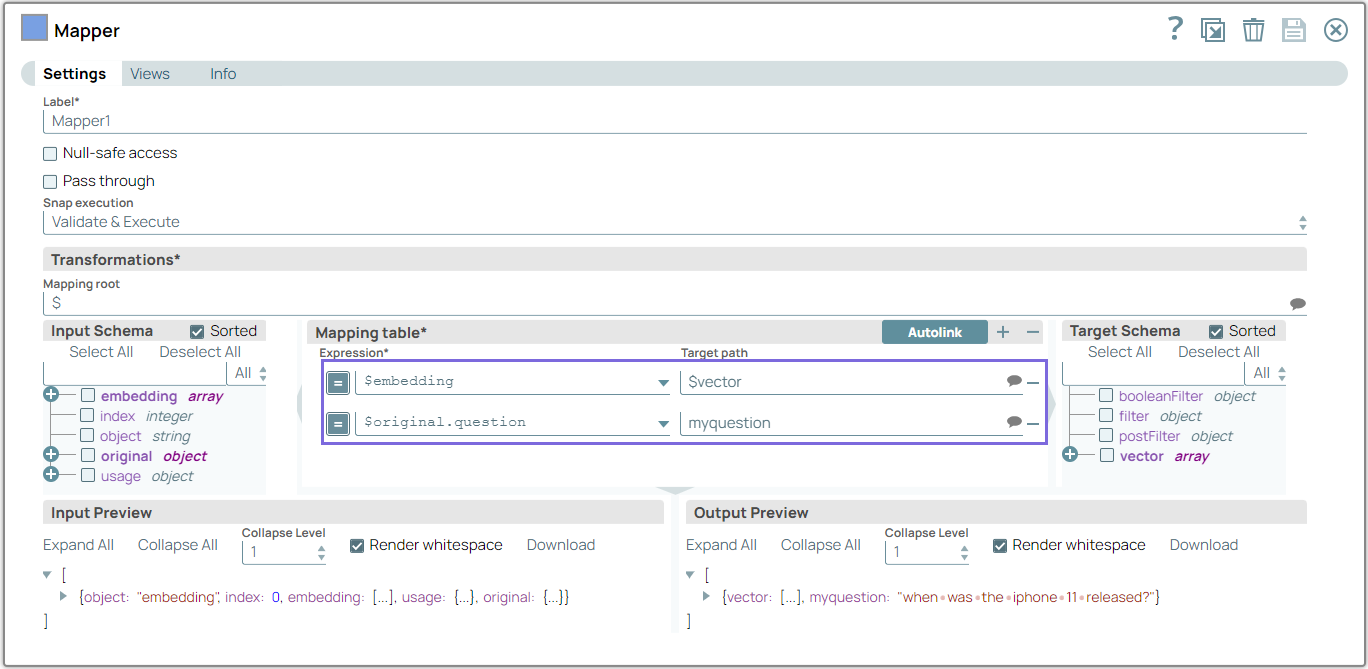Expand the original object in Input Schema
The height and width of the screenshot is (669, 1368).
[x=50, y=455]
